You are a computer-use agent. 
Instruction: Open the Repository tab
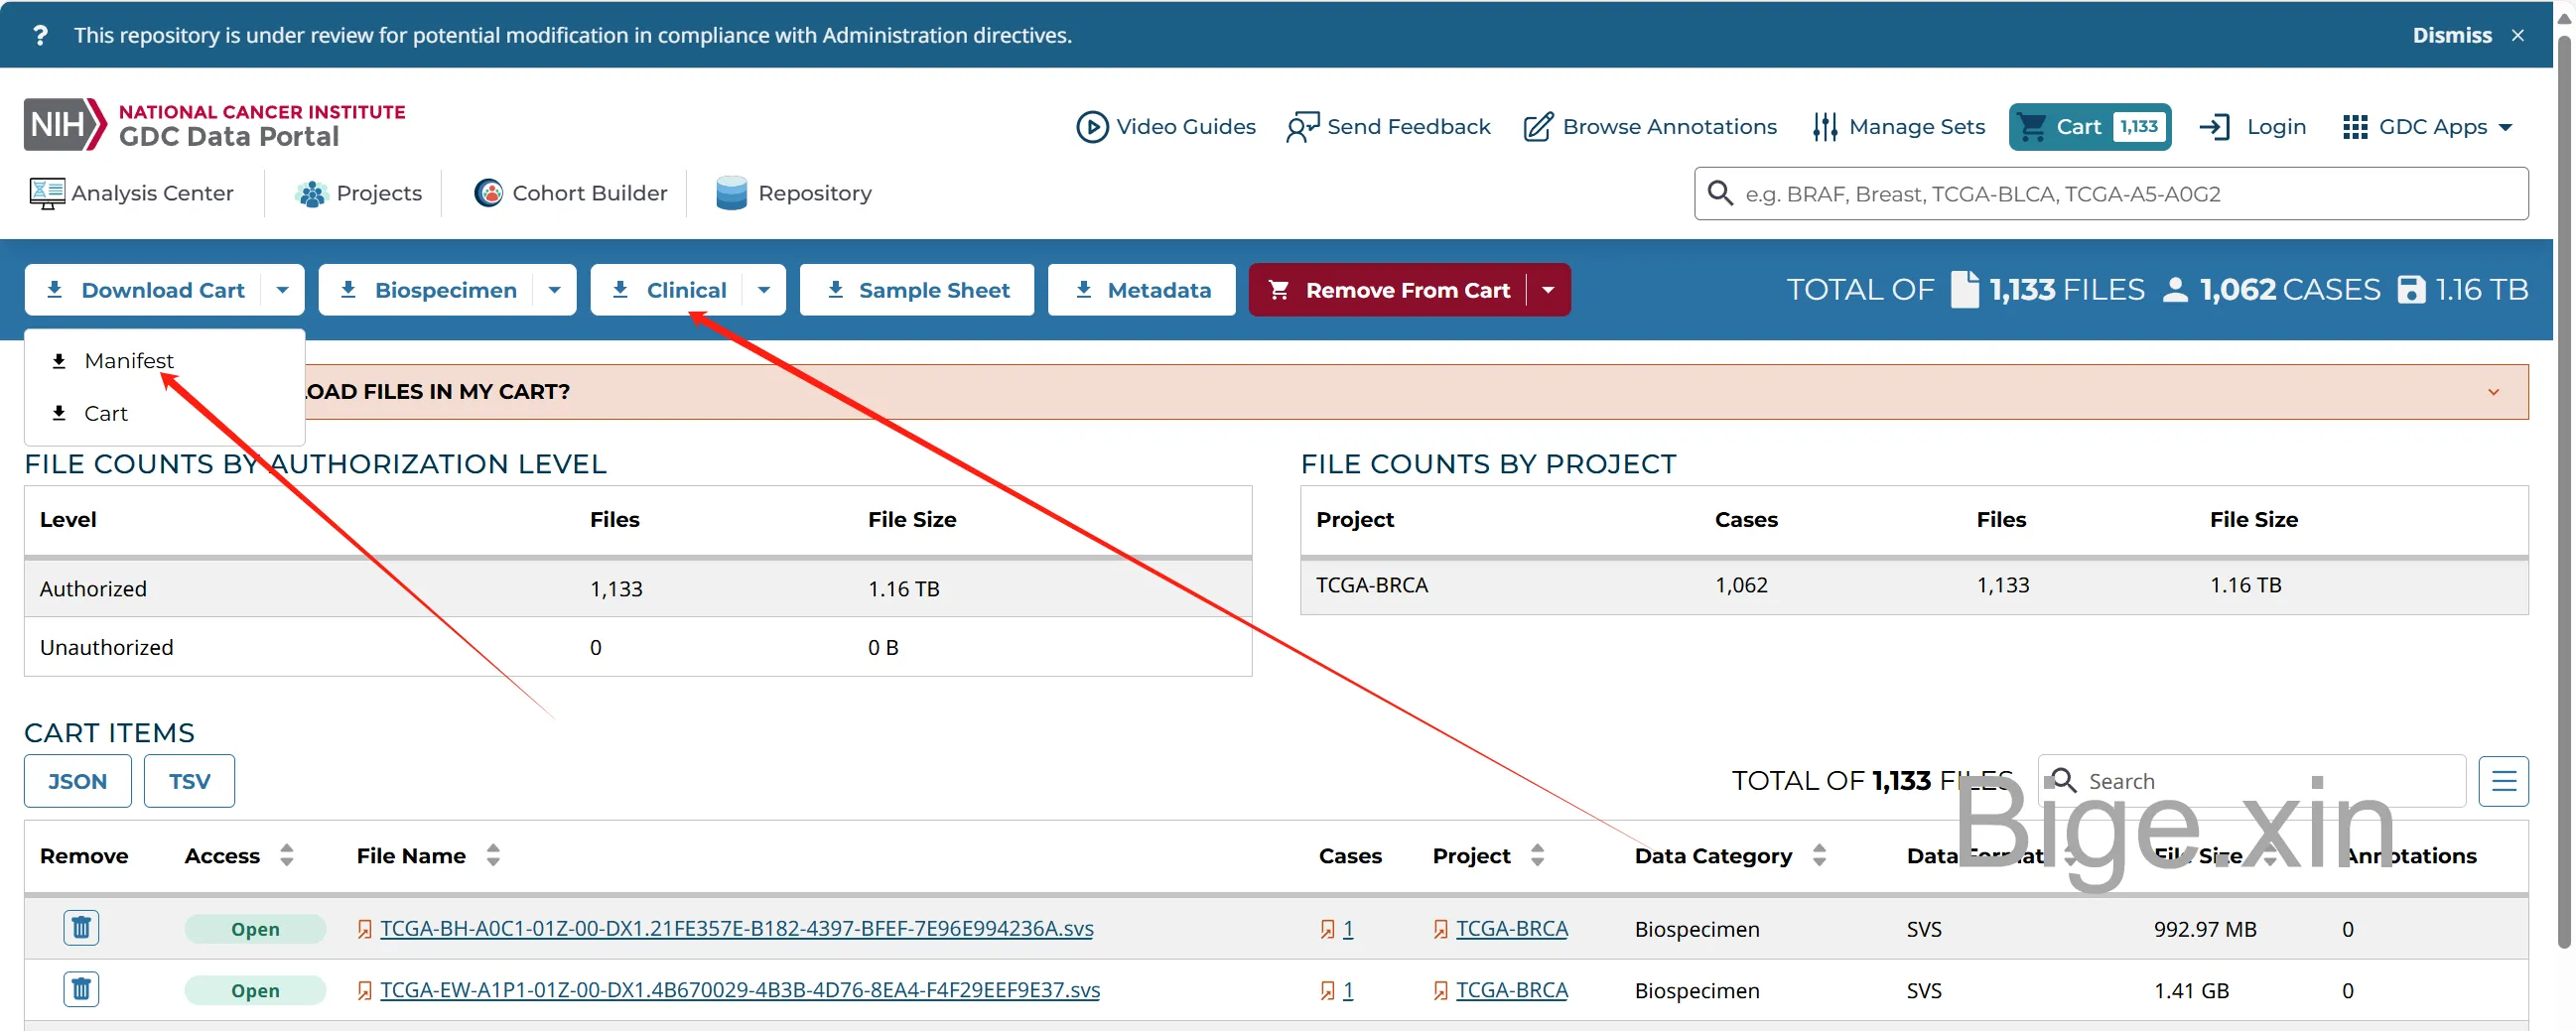(794, 193)
